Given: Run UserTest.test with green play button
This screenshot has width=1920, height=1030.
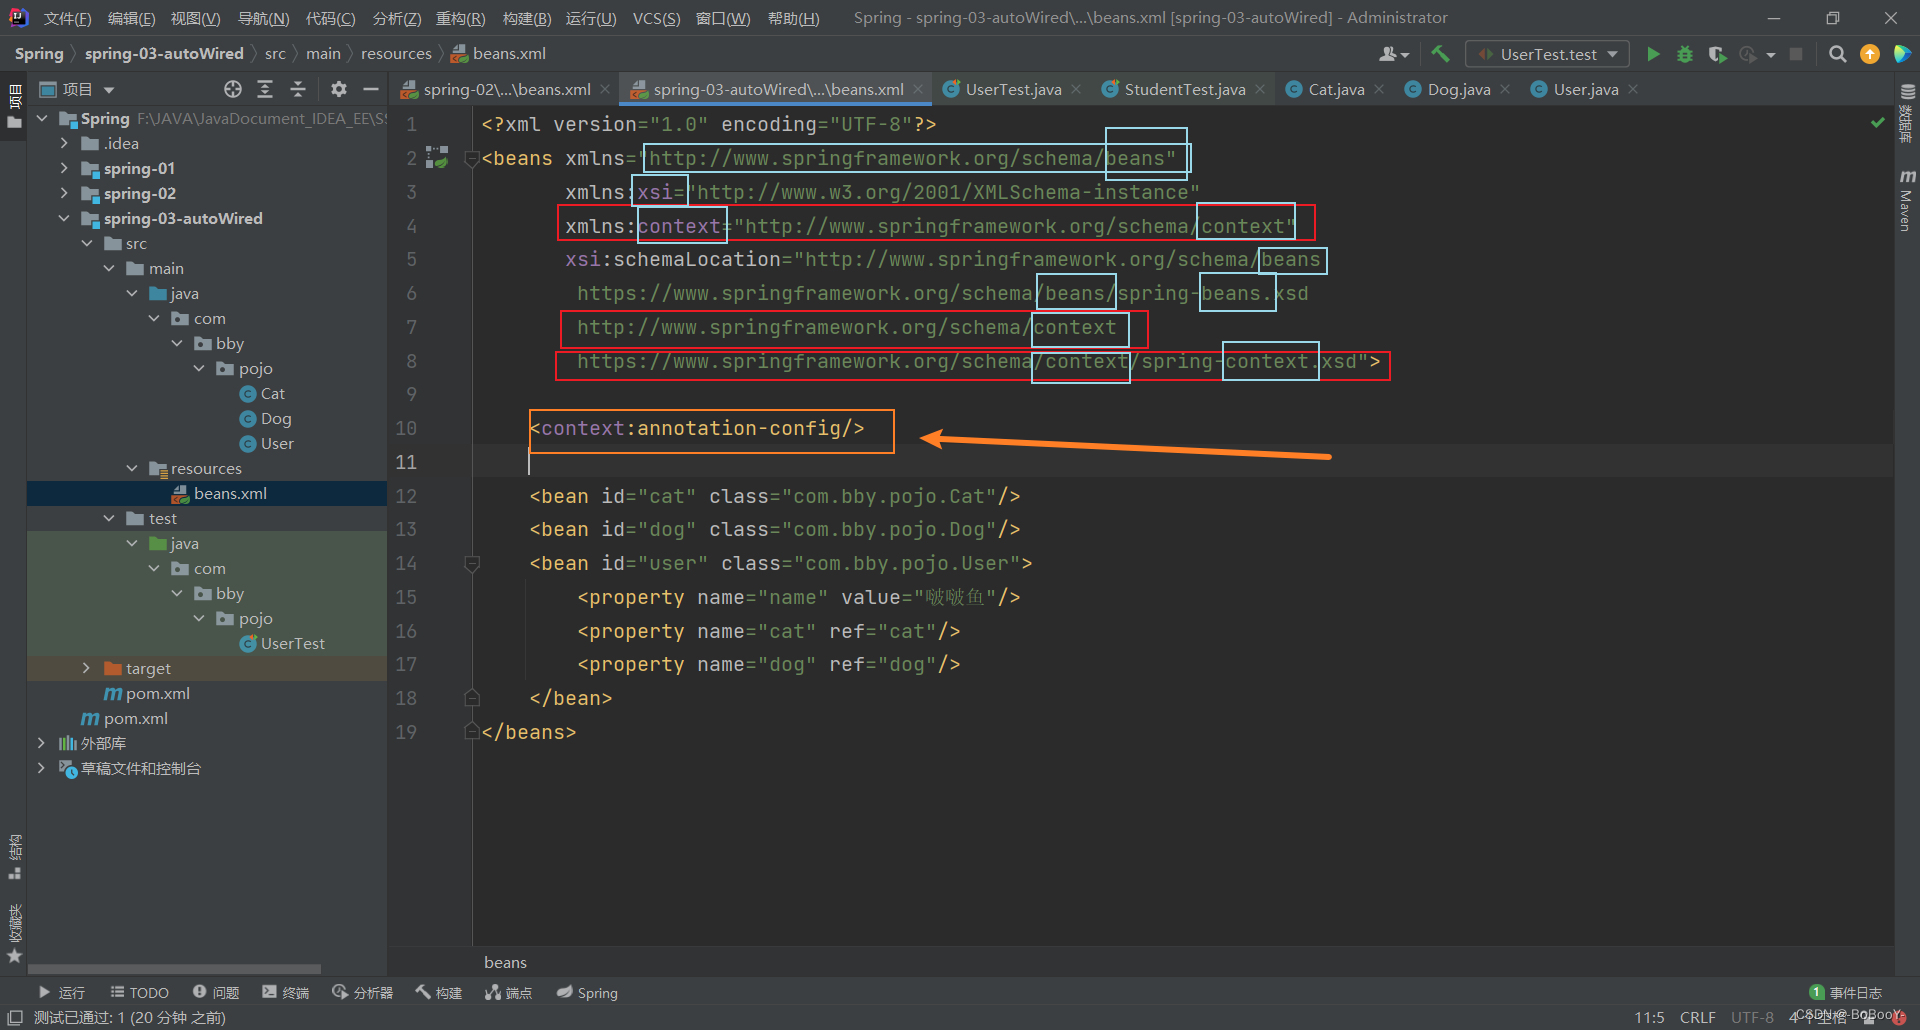Looking at the screenshot, I should click(1653, 54).
